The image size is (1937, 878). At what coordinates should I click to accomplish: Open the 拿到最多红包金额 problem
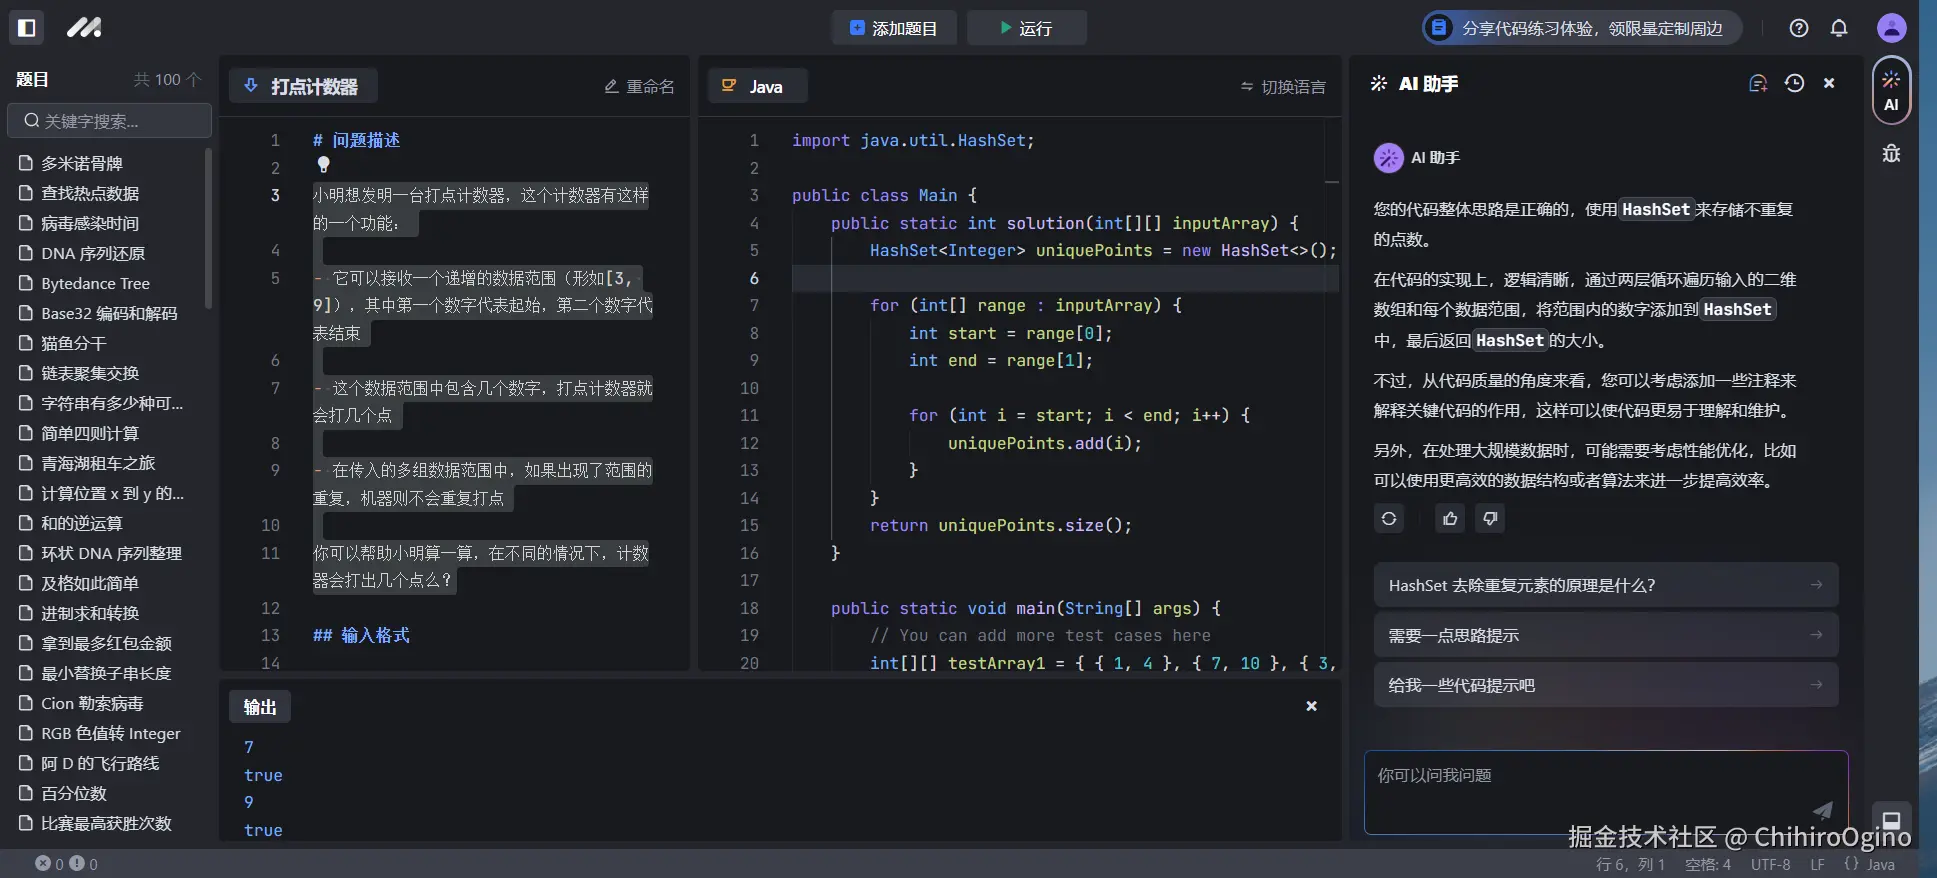click(x=108, y=643)
